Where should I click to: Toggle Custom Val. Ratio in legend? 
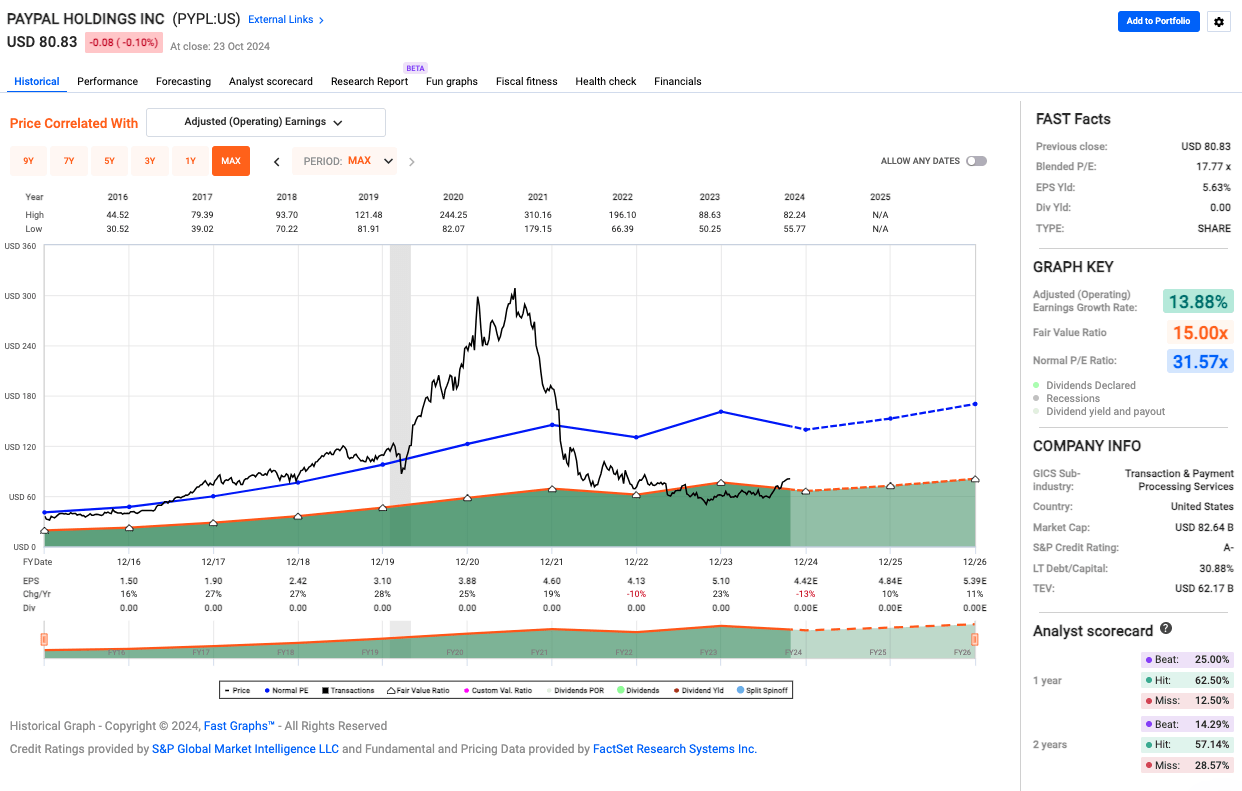pos(497,690)
